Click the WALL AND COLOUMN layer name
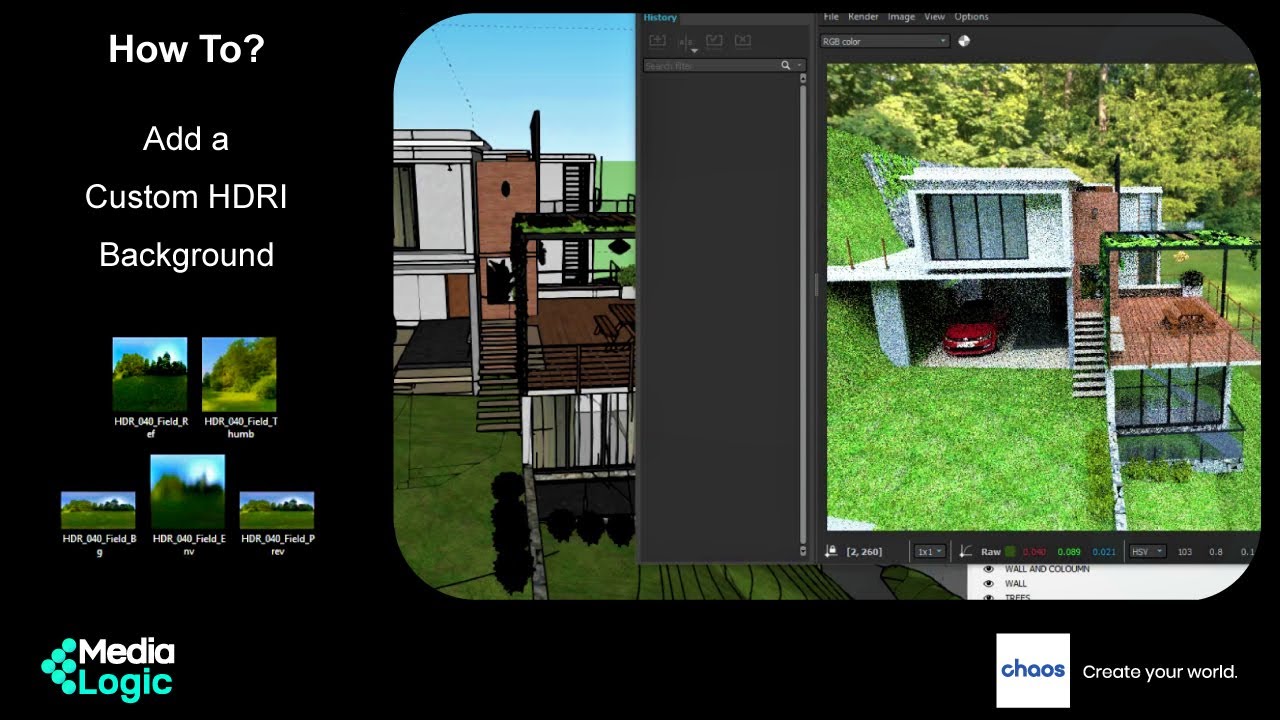1280x720 pixels. click(x=1047, y=569)
